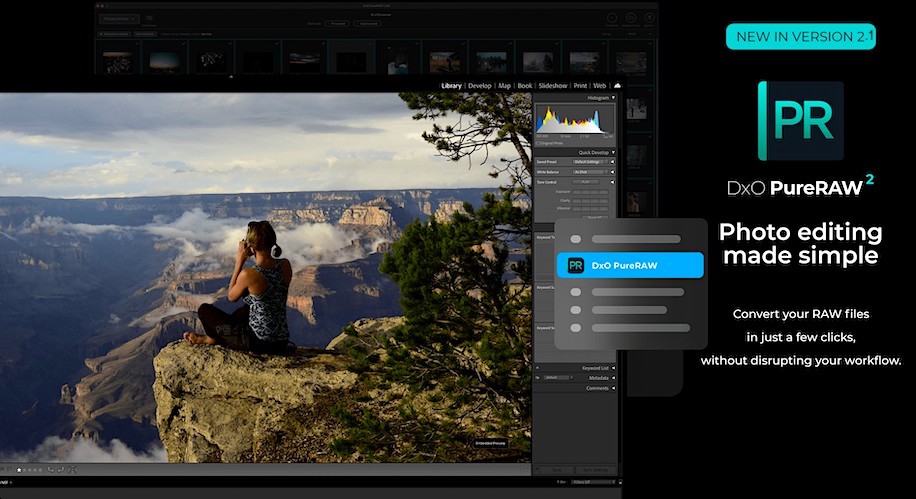
Task: Open the Metadata Default preset dropdown
Action: pos(558,378)
